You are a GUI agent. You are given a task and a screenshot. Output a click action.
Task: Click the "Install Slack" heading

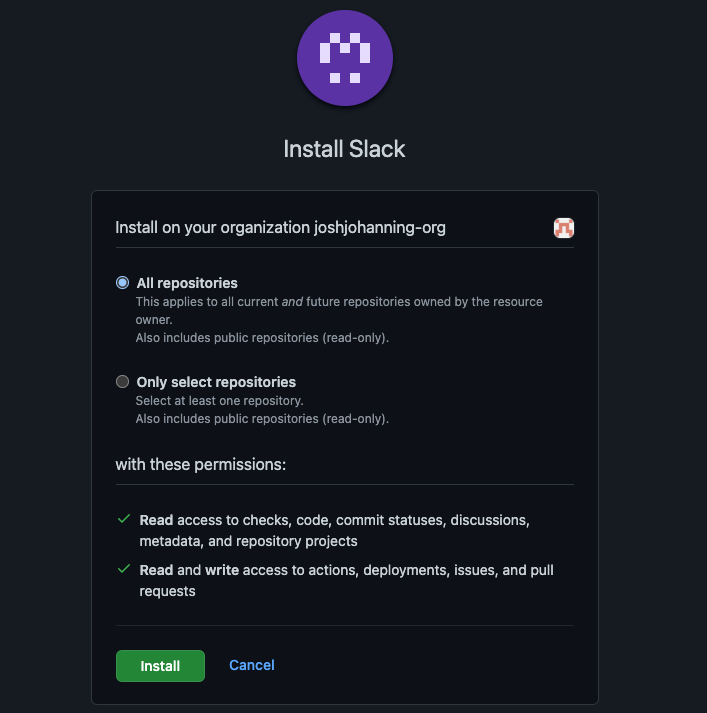344,149
